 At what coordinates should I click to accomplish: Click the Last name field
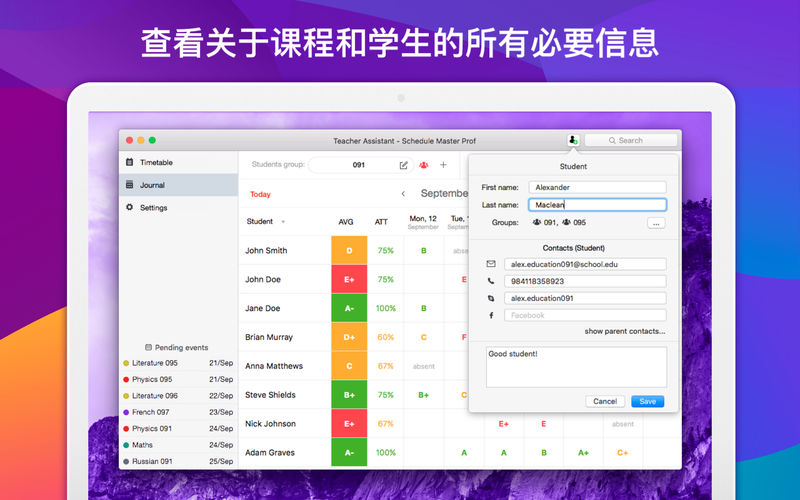coord(597,205)
